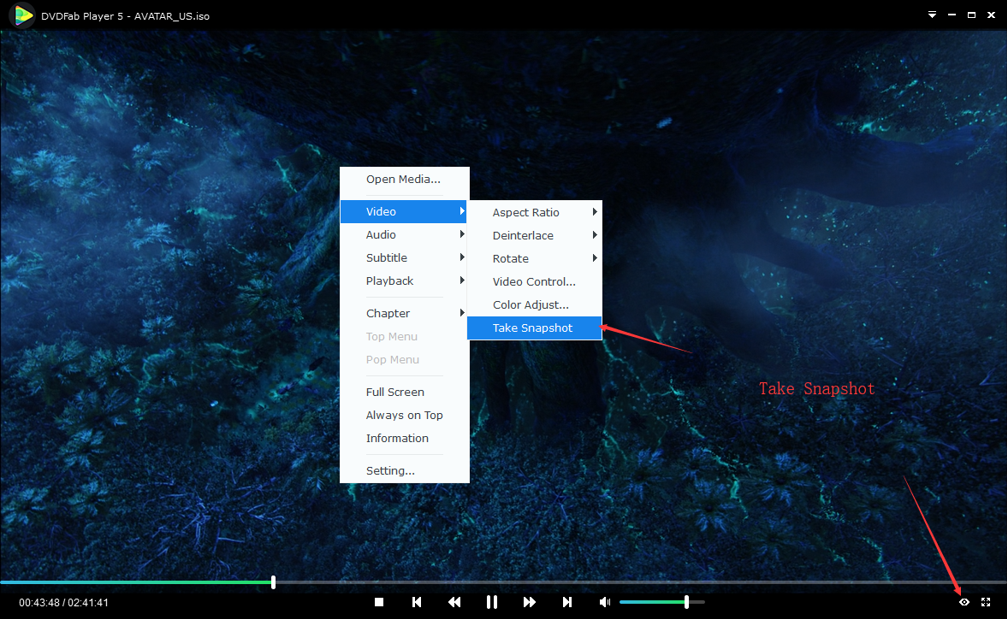Toggle Always on Top option
Image resolution: width=1007 pixels, height=619 pixels.
coord(405,415)
